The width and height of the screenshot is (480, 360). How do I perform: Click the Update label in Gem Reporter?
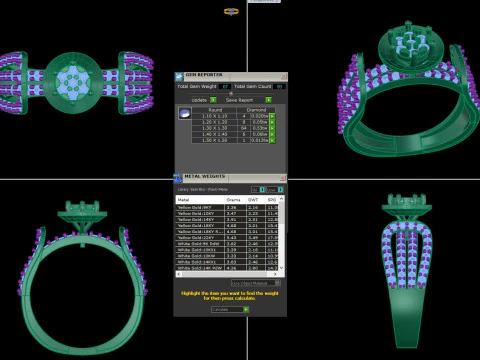coord(199,100)
